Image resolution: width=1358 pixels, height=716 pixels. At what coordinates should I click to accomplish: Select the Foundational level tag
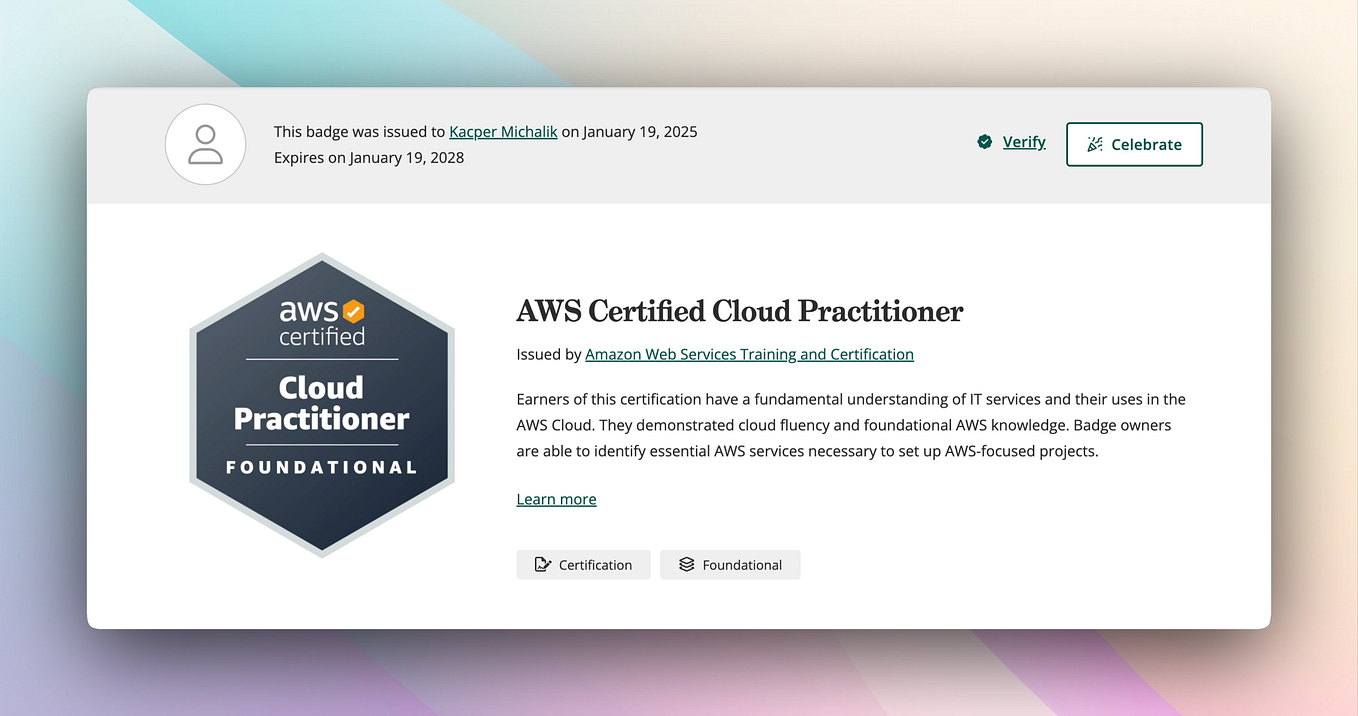pos(729,564)
